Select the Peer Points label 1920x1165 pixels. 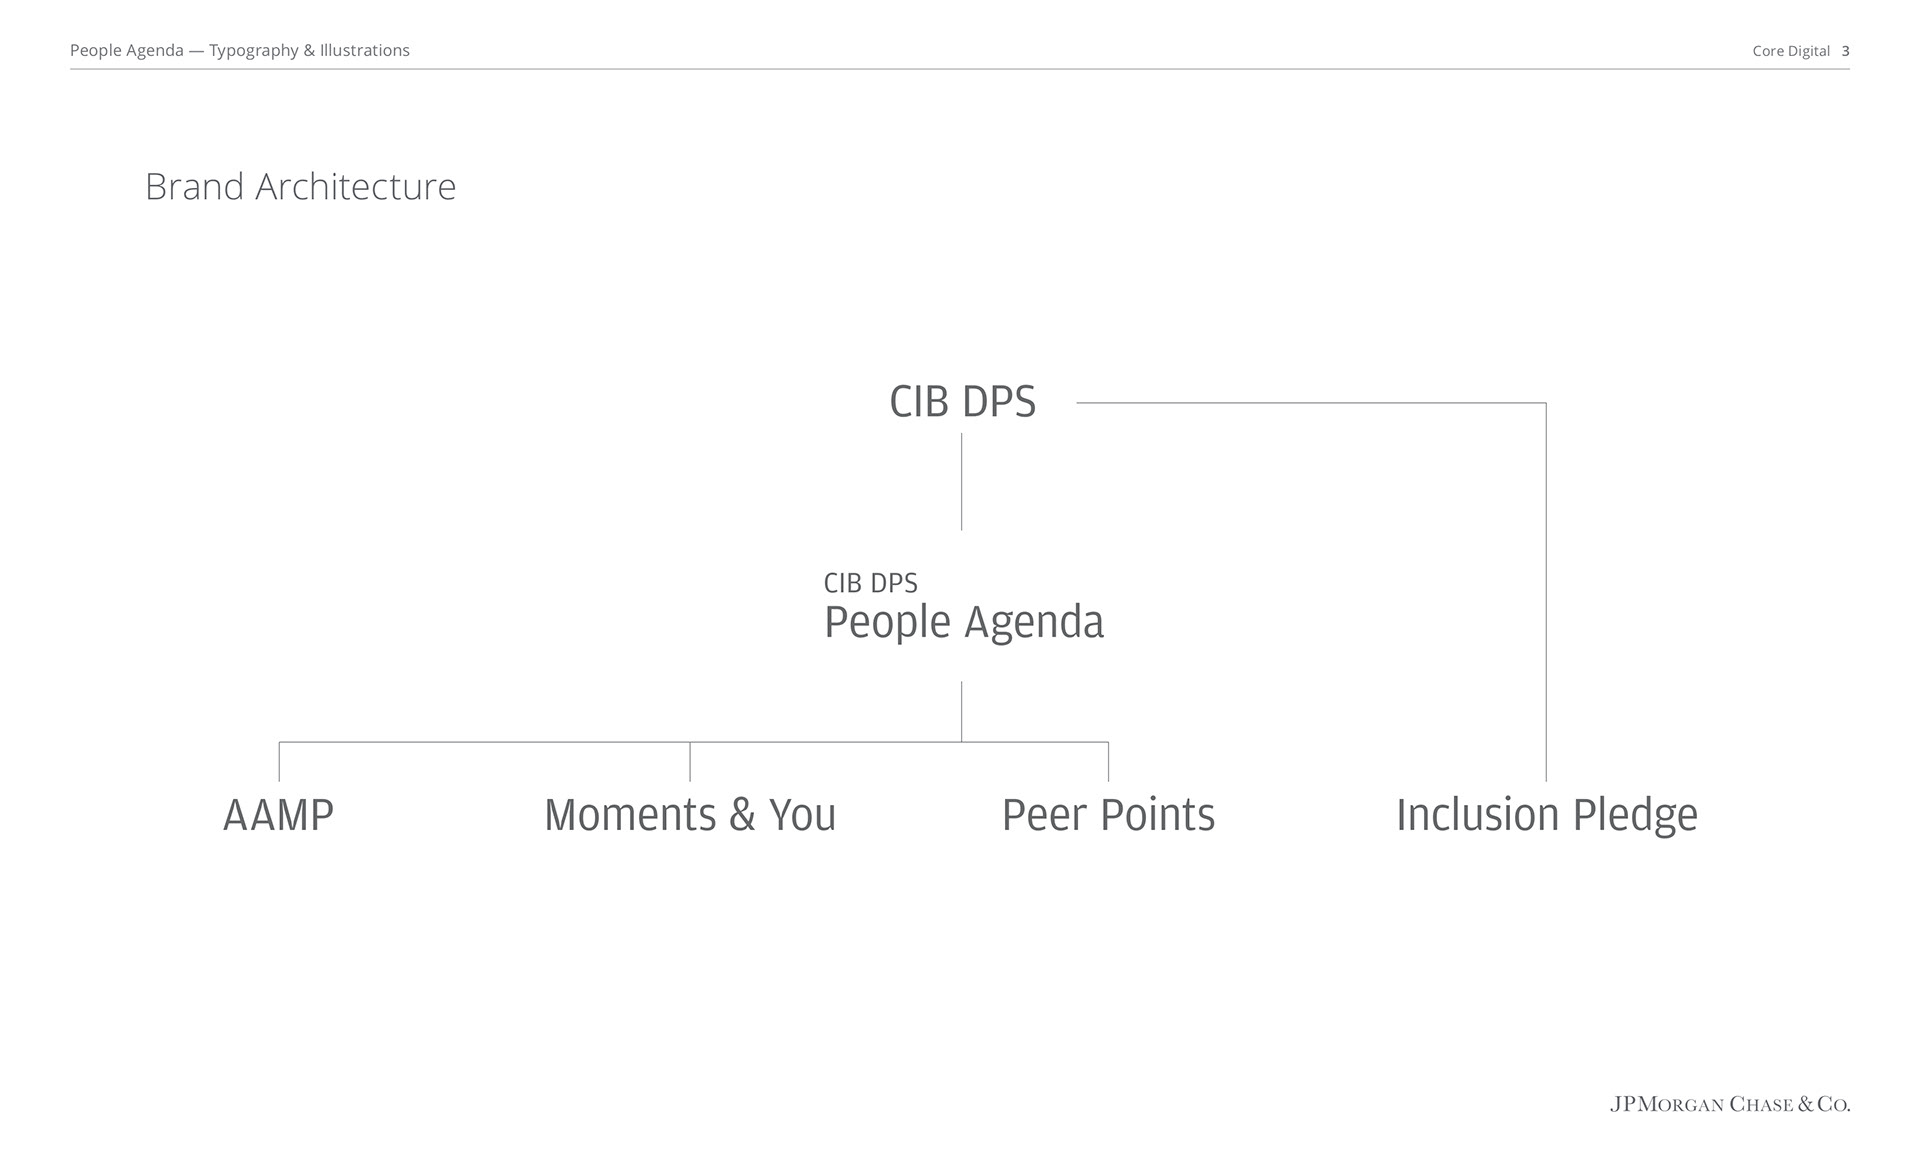coord(1108,815)
